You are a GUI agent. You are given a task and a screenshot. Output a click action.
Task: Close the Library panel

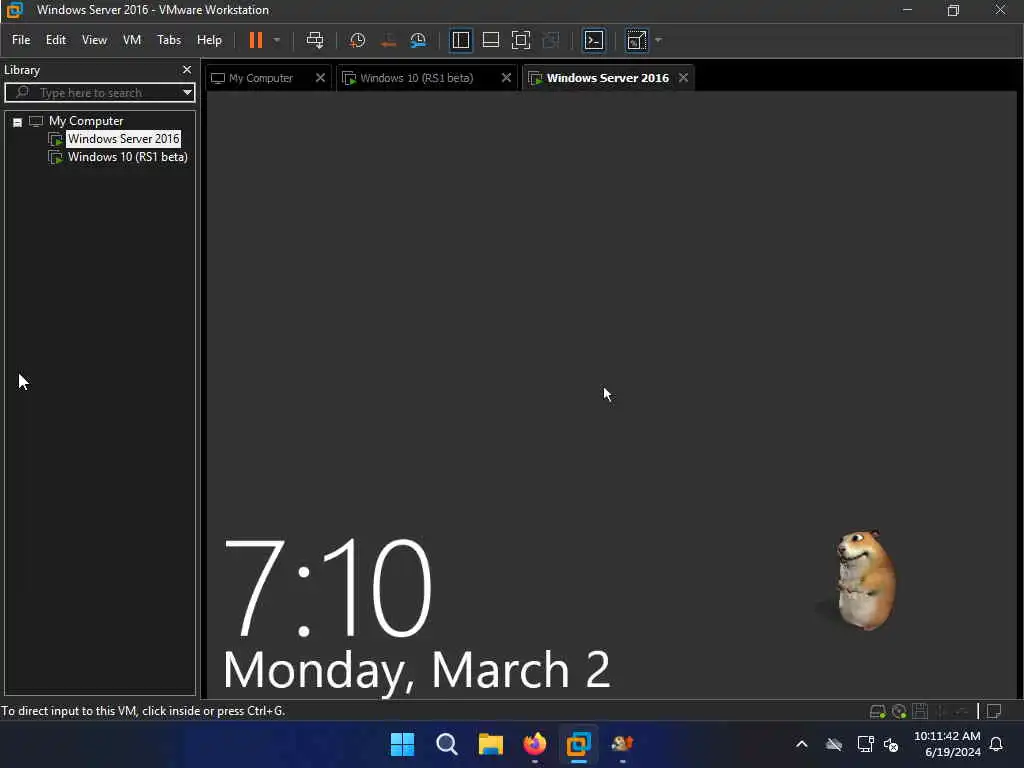click(x=187, y=69)
